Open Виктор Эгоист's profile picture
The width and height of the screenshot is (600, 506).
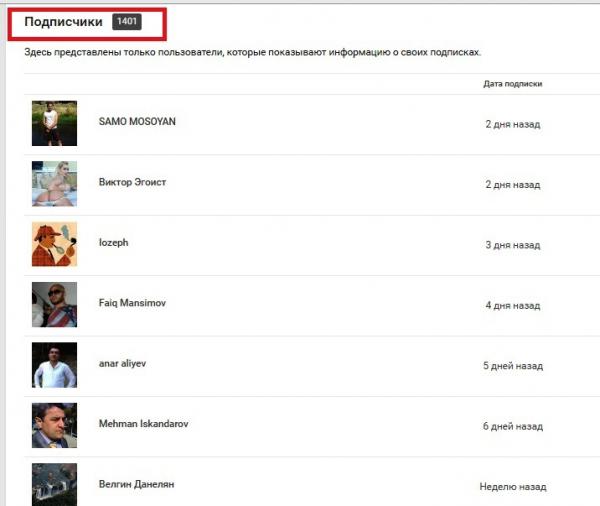click(54, 183)
